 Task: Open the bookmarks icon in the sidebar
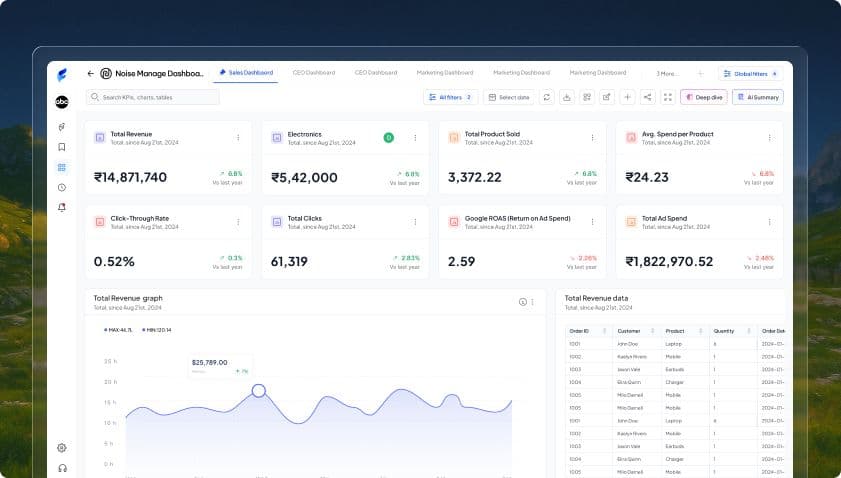pyautogui.click(x=62, y=147)
